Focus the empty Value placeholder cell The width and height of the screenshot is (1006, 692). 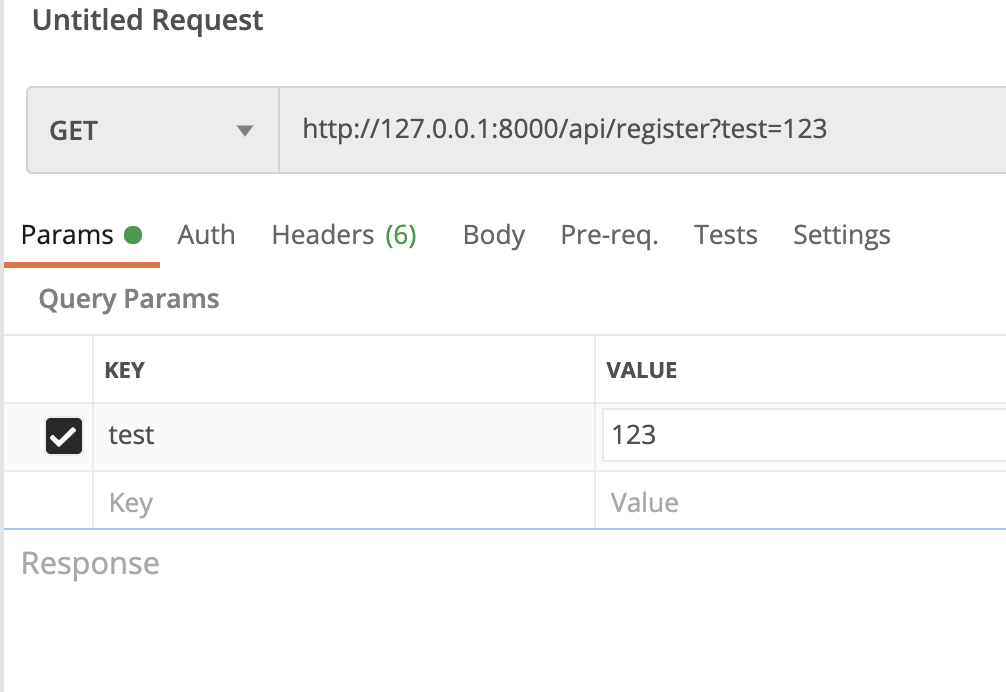[x=800, y=501]
